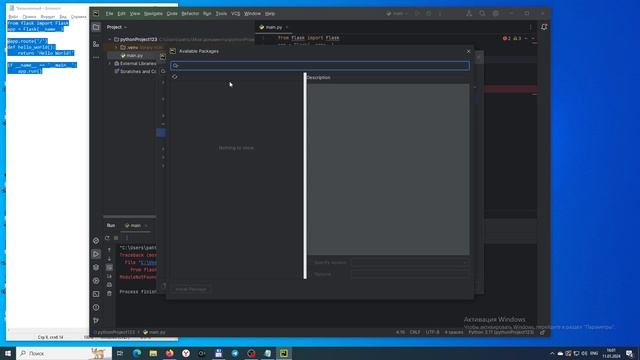Clear Run console with trash icon
This screenshot has width=640, height=360.
point(109,293)
